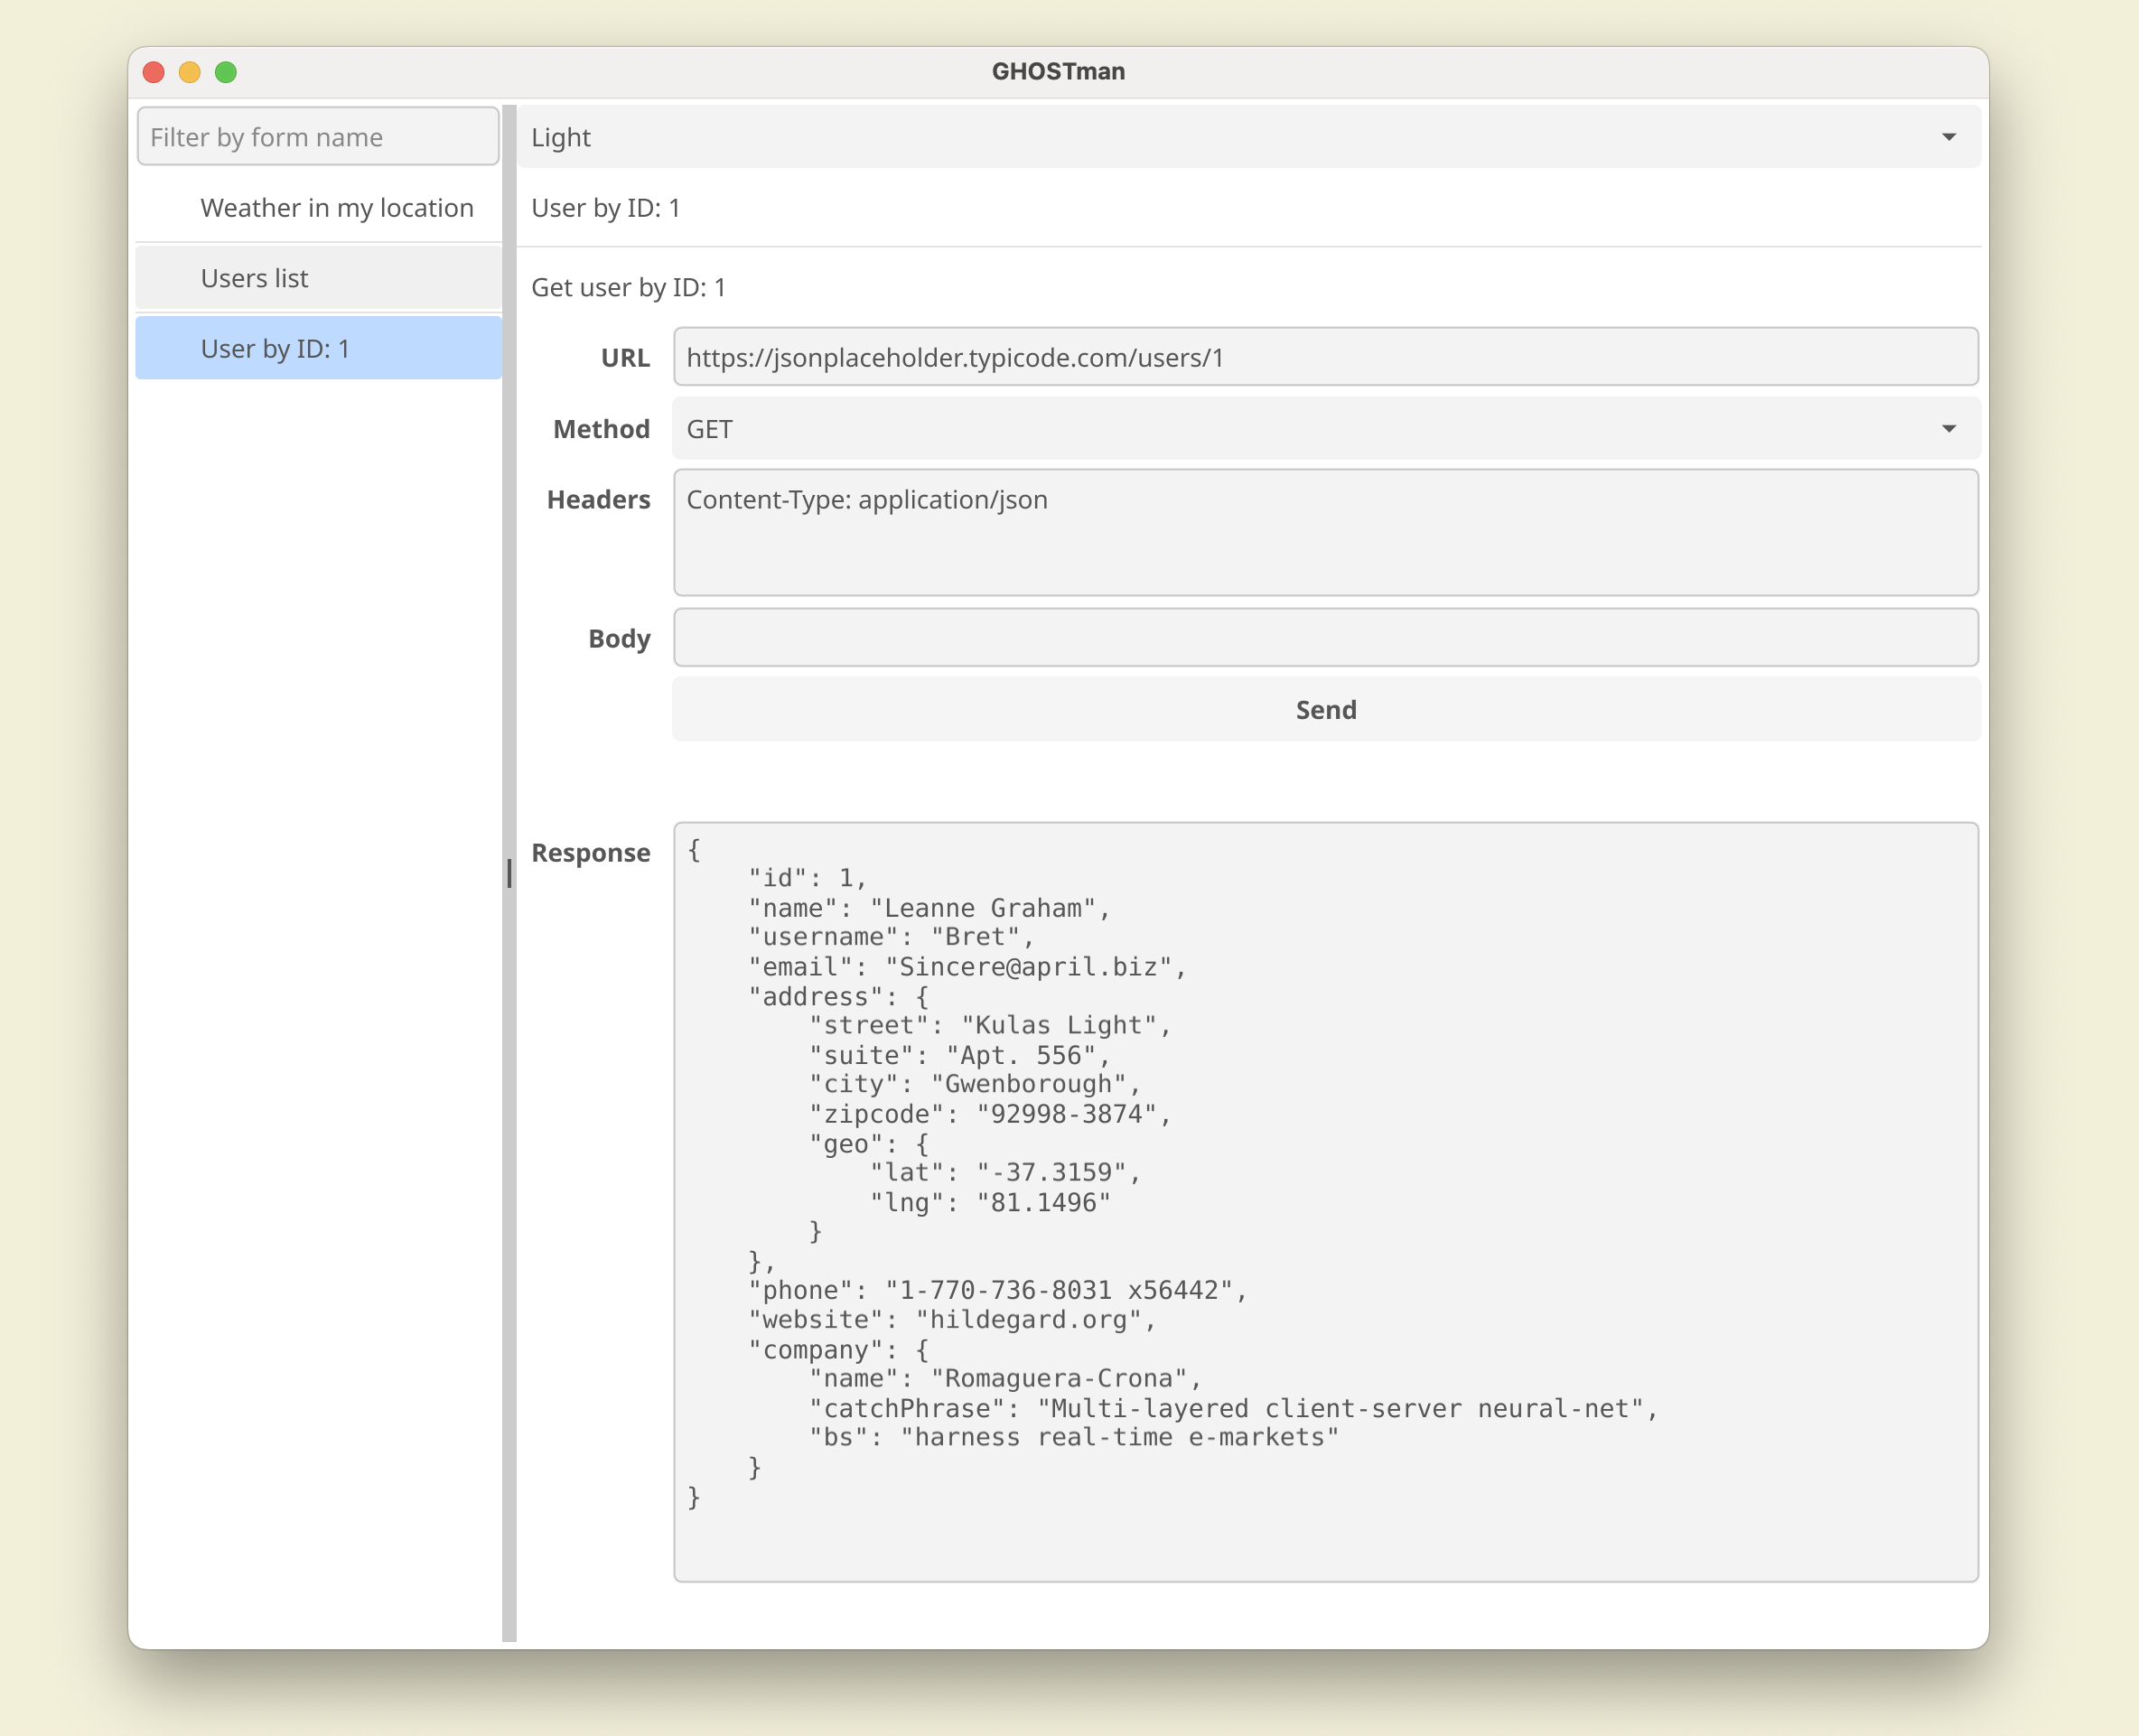
Task: Focus the empty Body input field
Action: 1325,638
